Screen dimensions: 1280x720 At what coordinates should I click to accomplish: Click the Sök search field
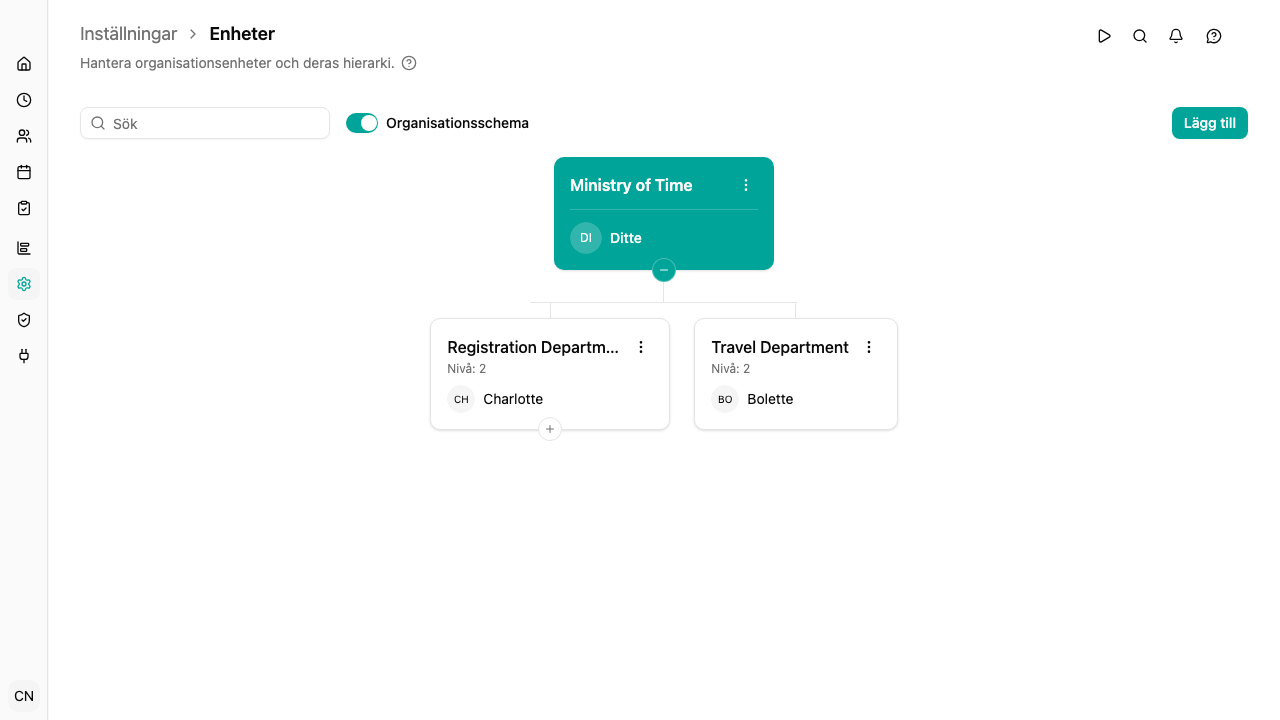[x=205, y=123]
